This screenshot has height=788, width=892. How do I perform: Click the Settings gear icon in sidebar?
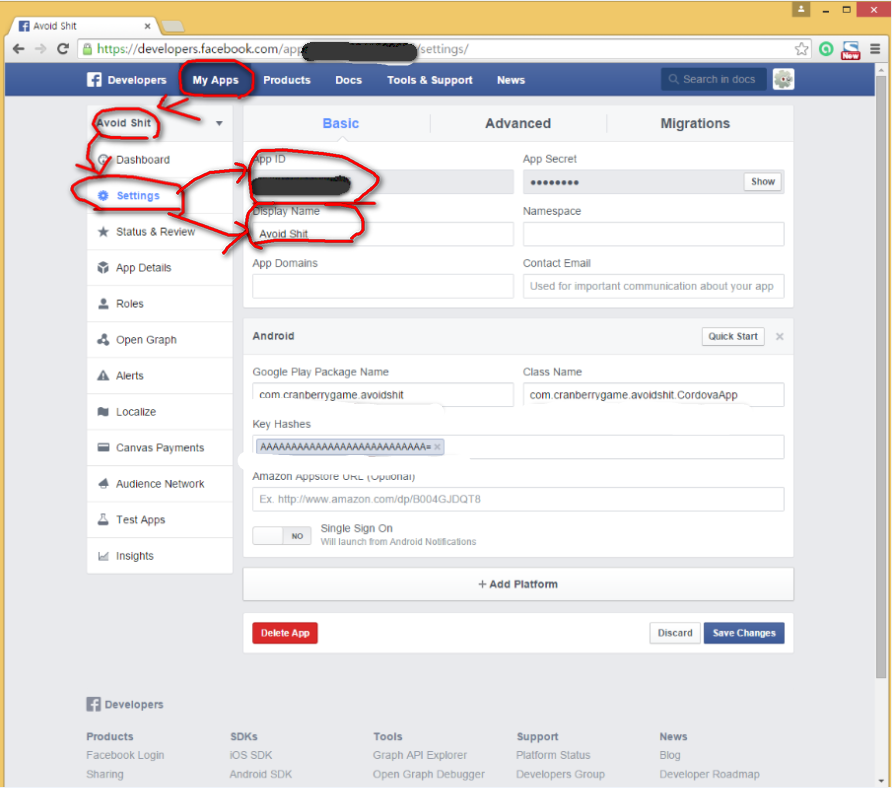103,195
